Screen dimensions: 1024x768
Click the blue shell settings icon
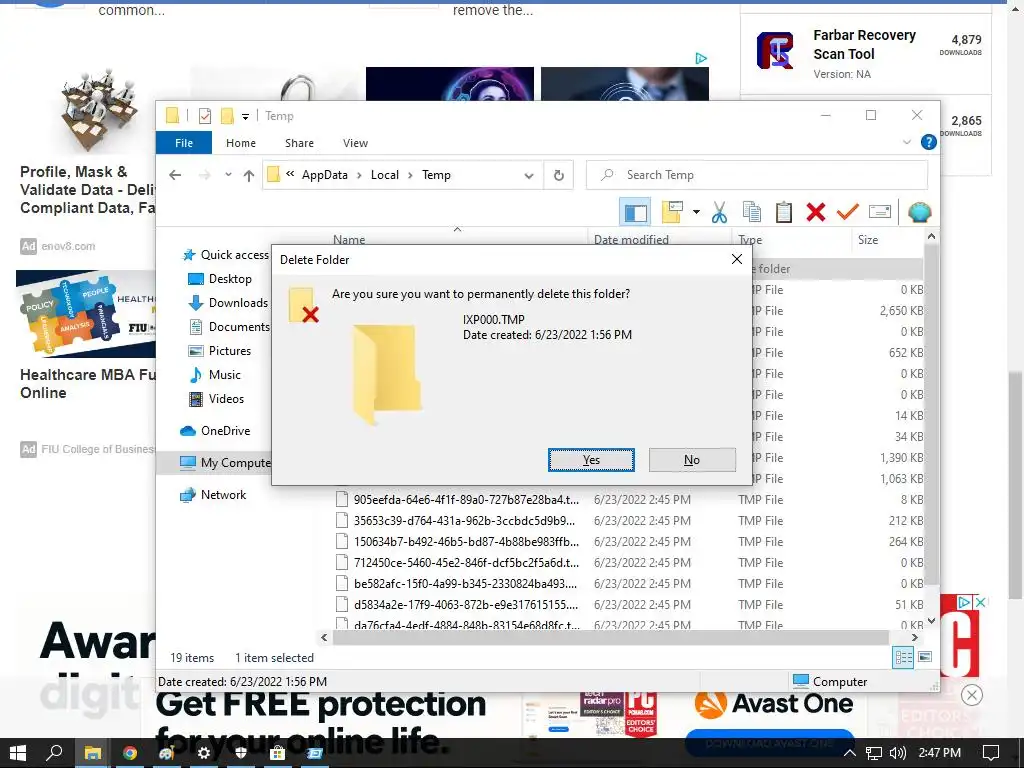[x=919, y=212]
